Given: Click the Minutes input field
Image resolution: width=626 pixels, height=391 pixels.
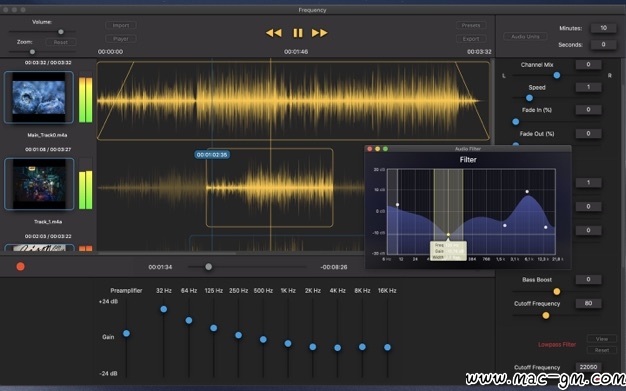Looking at the screenshot, I should pyautogui.click(x=603, y=28).
